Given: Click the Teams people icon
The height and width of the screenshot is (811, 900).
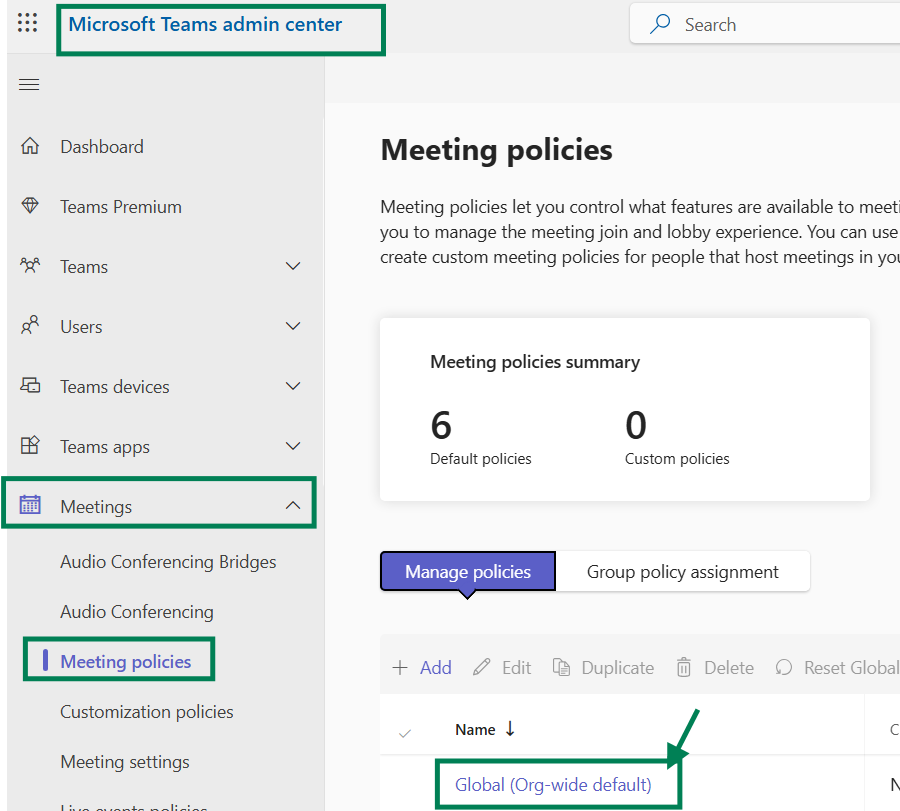Looking at the screenshot, I should point(30,266).
